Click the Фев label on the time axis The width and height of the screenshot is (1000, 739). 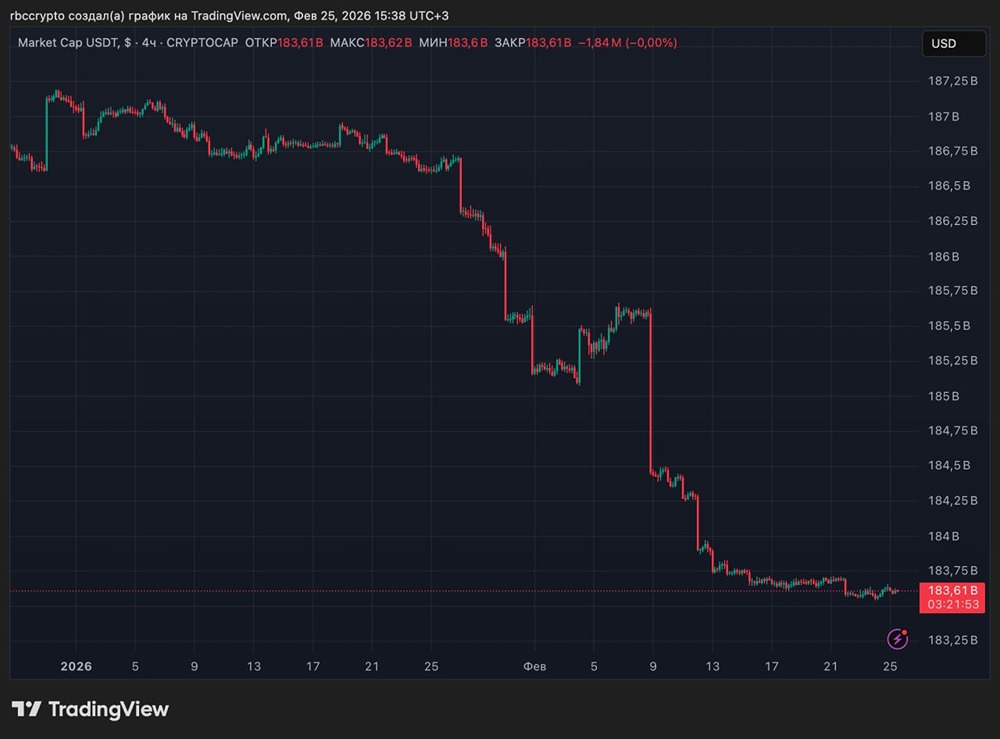[538, 666]
